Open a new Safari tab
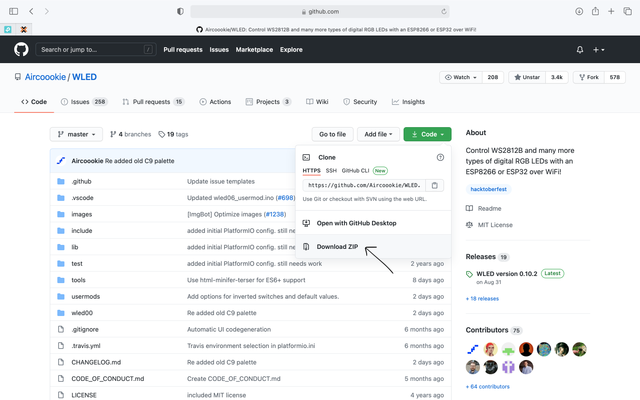640x400 pixels. point(611,11)
